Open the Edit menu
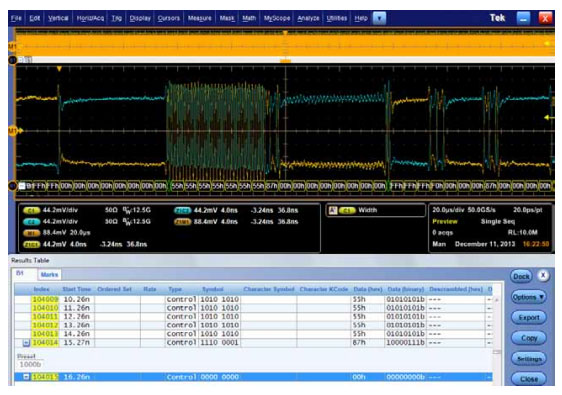Viewport: 562px width, 395px height. (34, 18)
